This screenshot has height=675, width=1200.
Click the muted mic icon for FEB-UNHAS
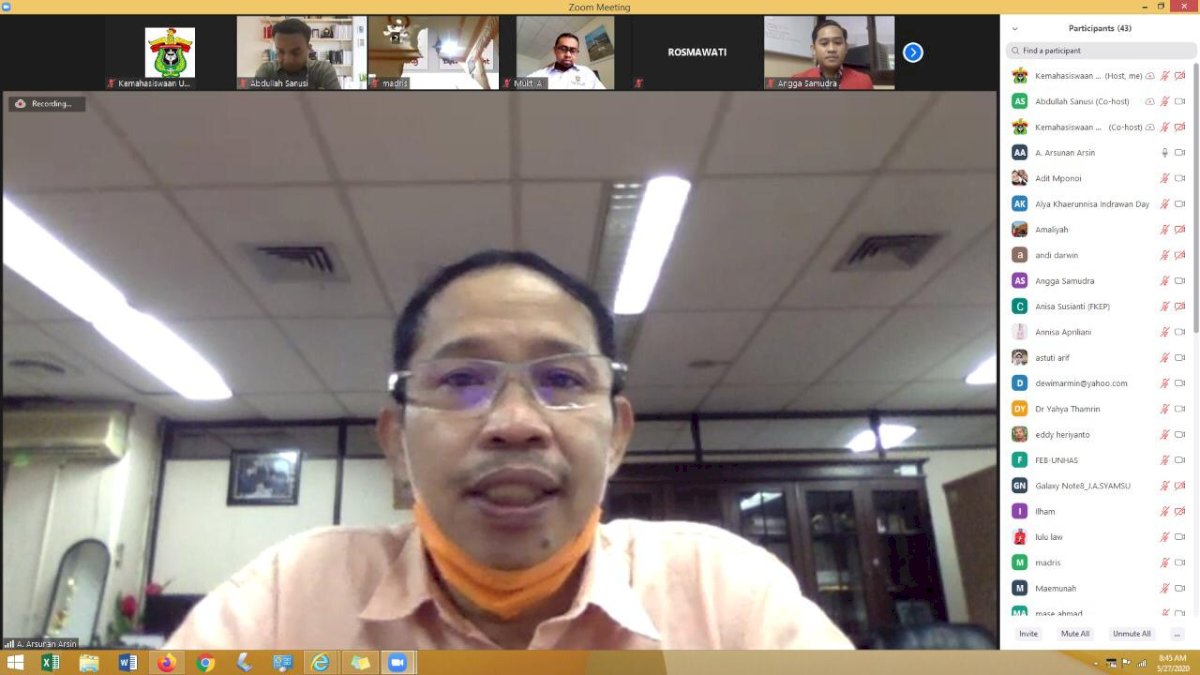point(1165,460)
